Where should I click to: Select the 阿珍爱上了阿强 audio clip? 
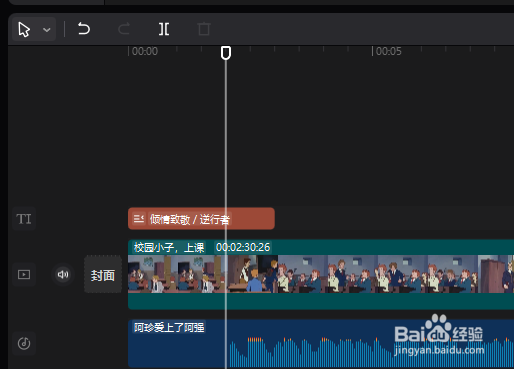[321, 343]
